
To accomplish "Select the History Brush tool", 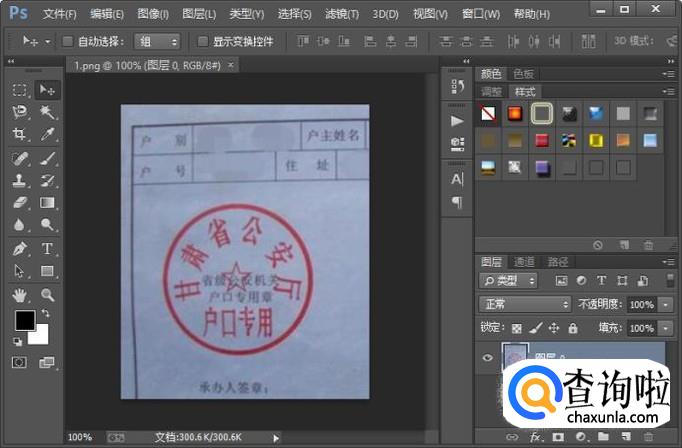I will click(47, 180).
